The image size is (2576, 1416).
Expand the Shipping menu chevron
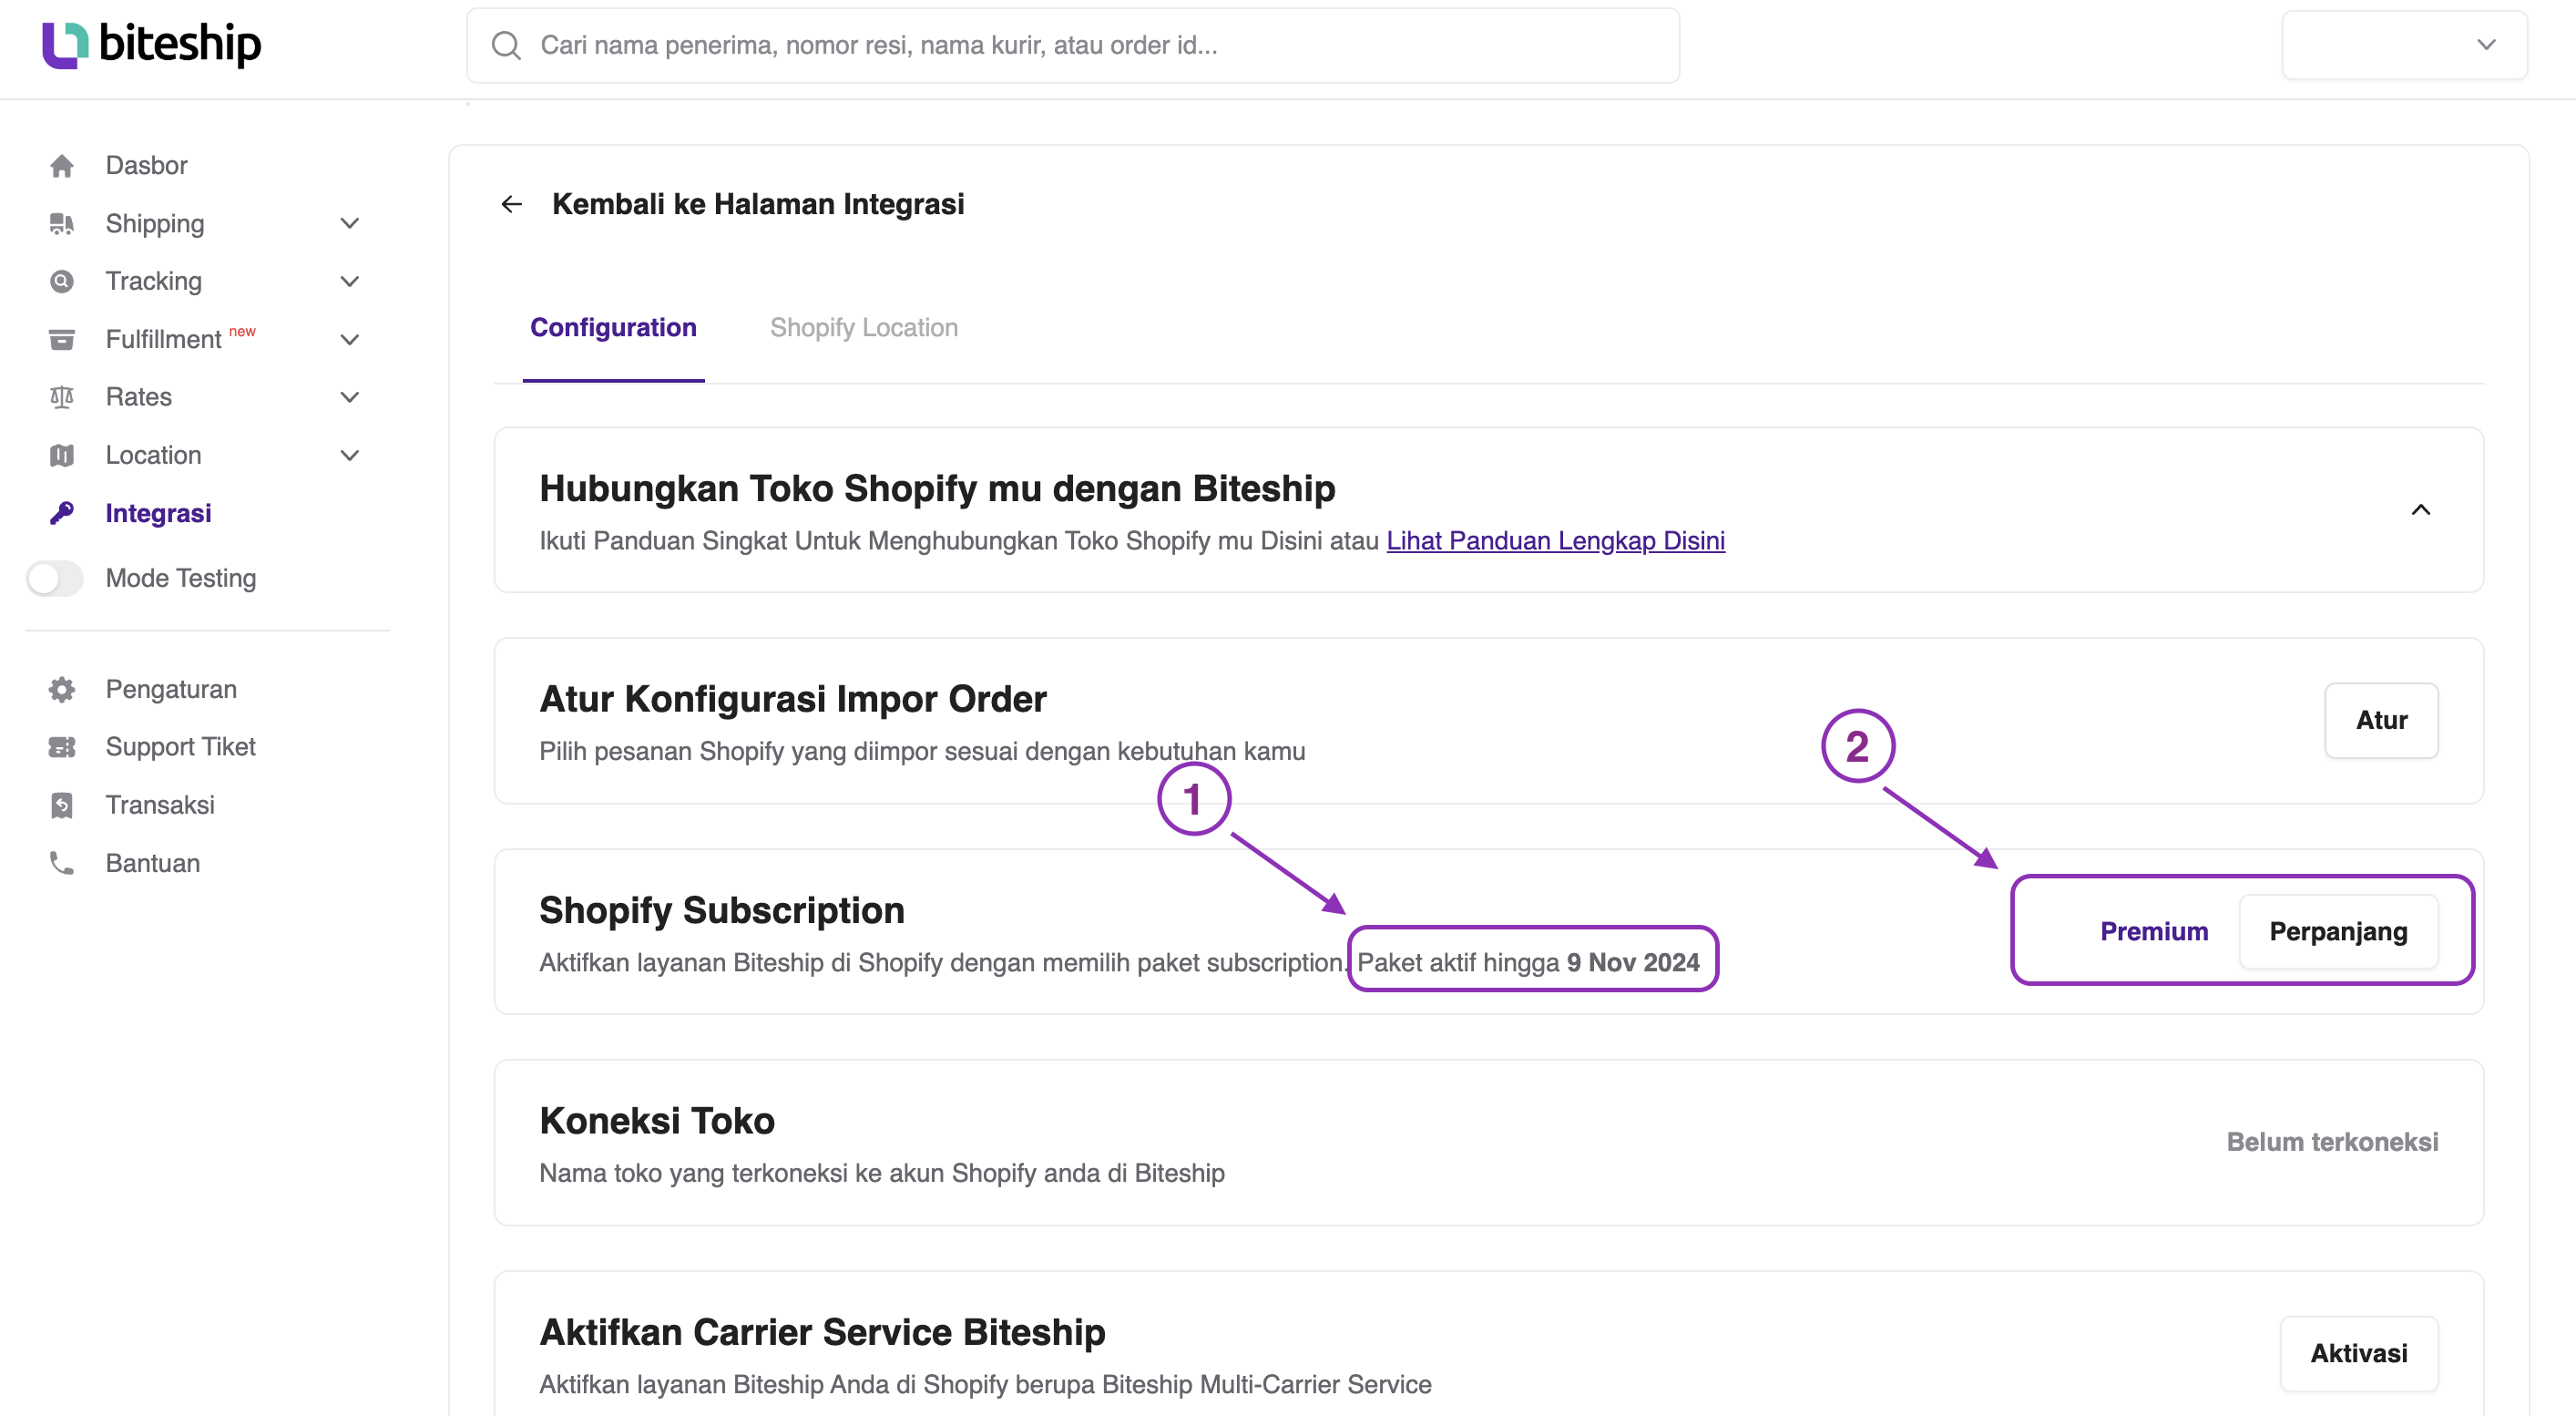point(350,224)
